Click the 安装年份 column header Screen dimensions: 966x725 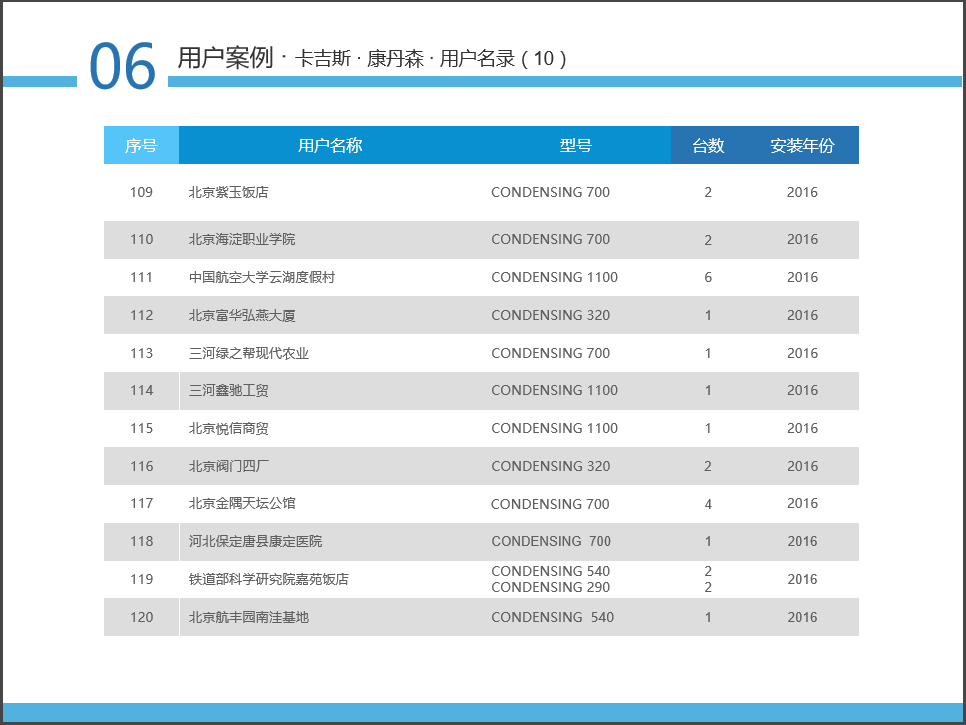pyautogui.click(x=802, y=145)
